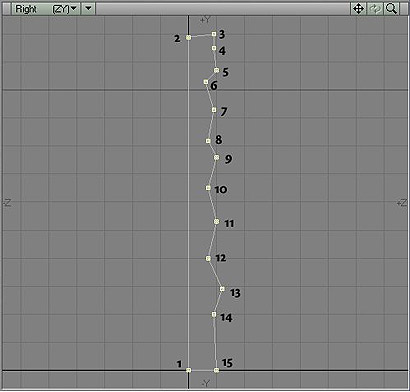Viewport: 410px width, 392px height.
Task: Select the point labeled 5
Action: (216, 70)
